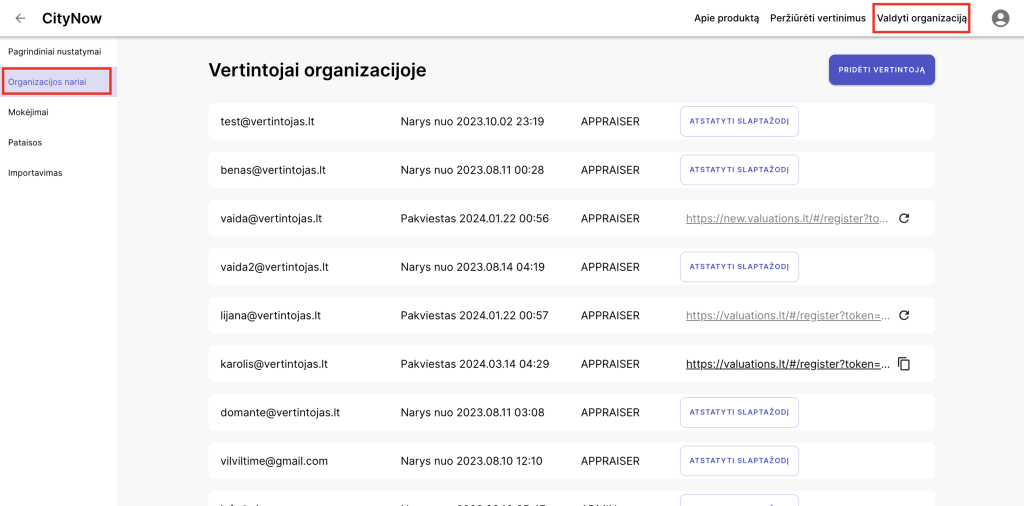Open registration link for vaida@vertintojas.lt
The width and height of the screenshot is (1024, 506).
click(787, 218)
